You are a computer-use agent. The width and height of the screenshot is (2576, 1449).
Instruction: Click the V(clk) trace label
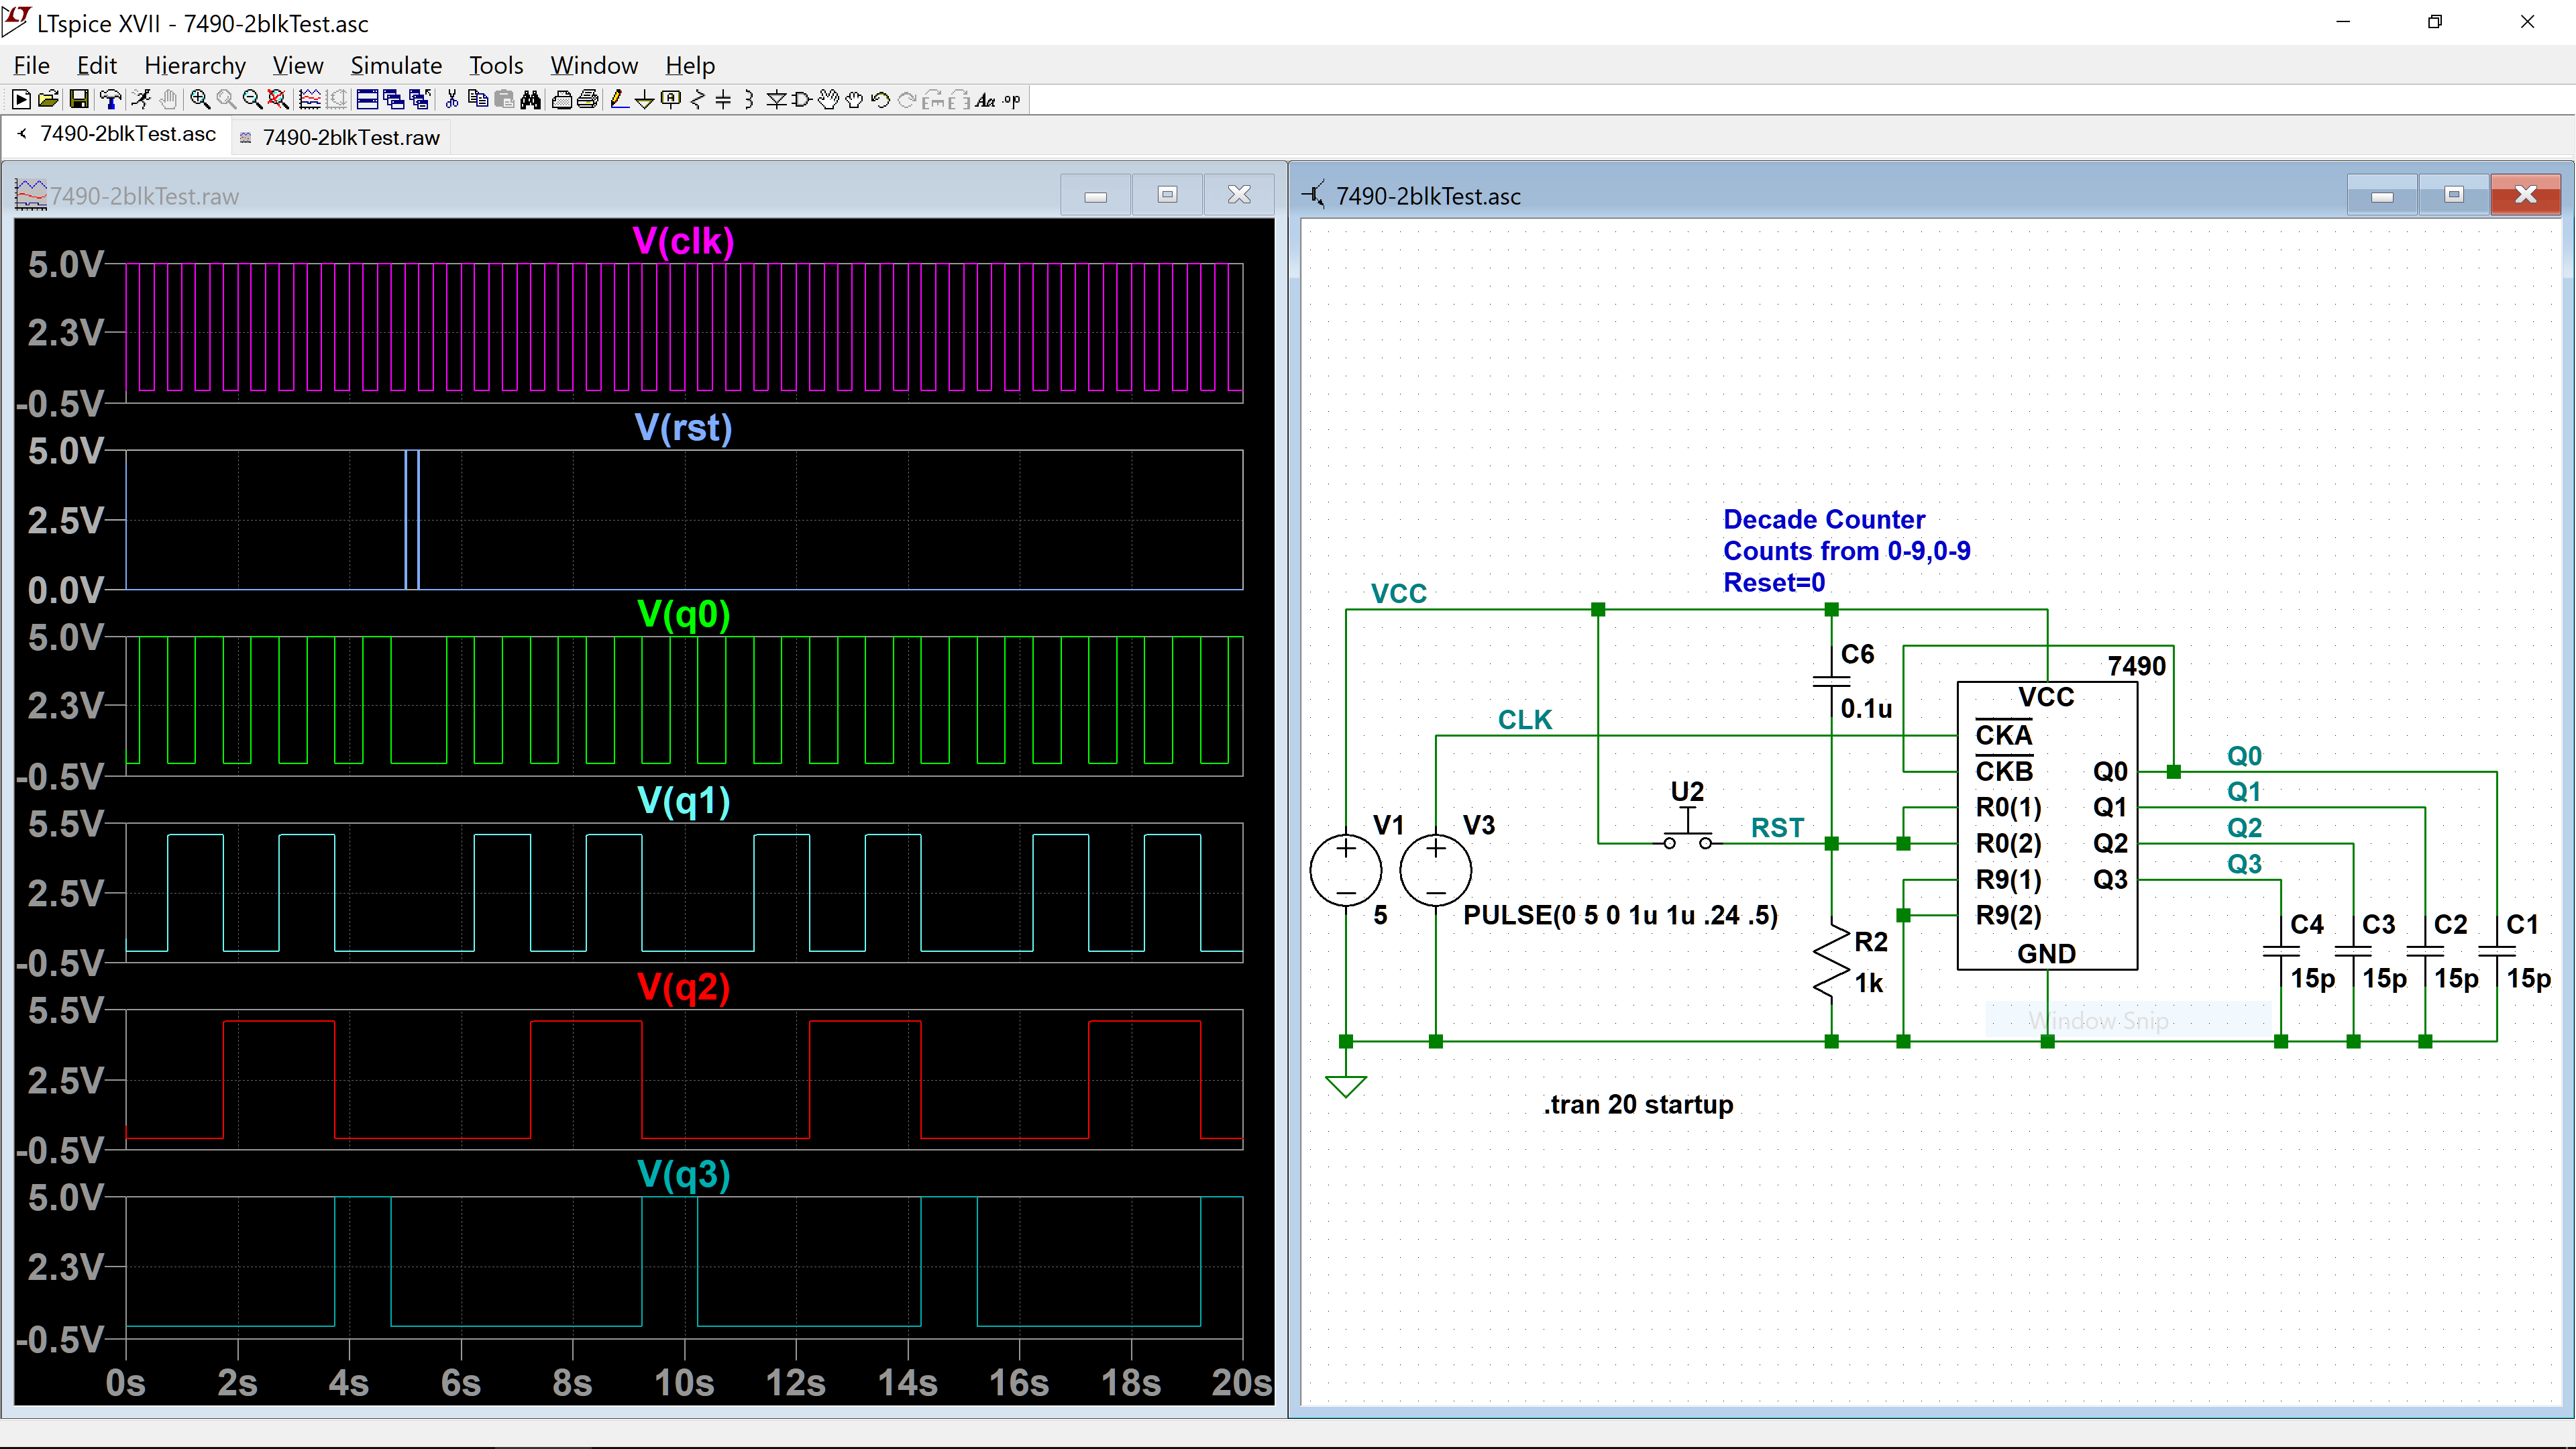(683, 241)
